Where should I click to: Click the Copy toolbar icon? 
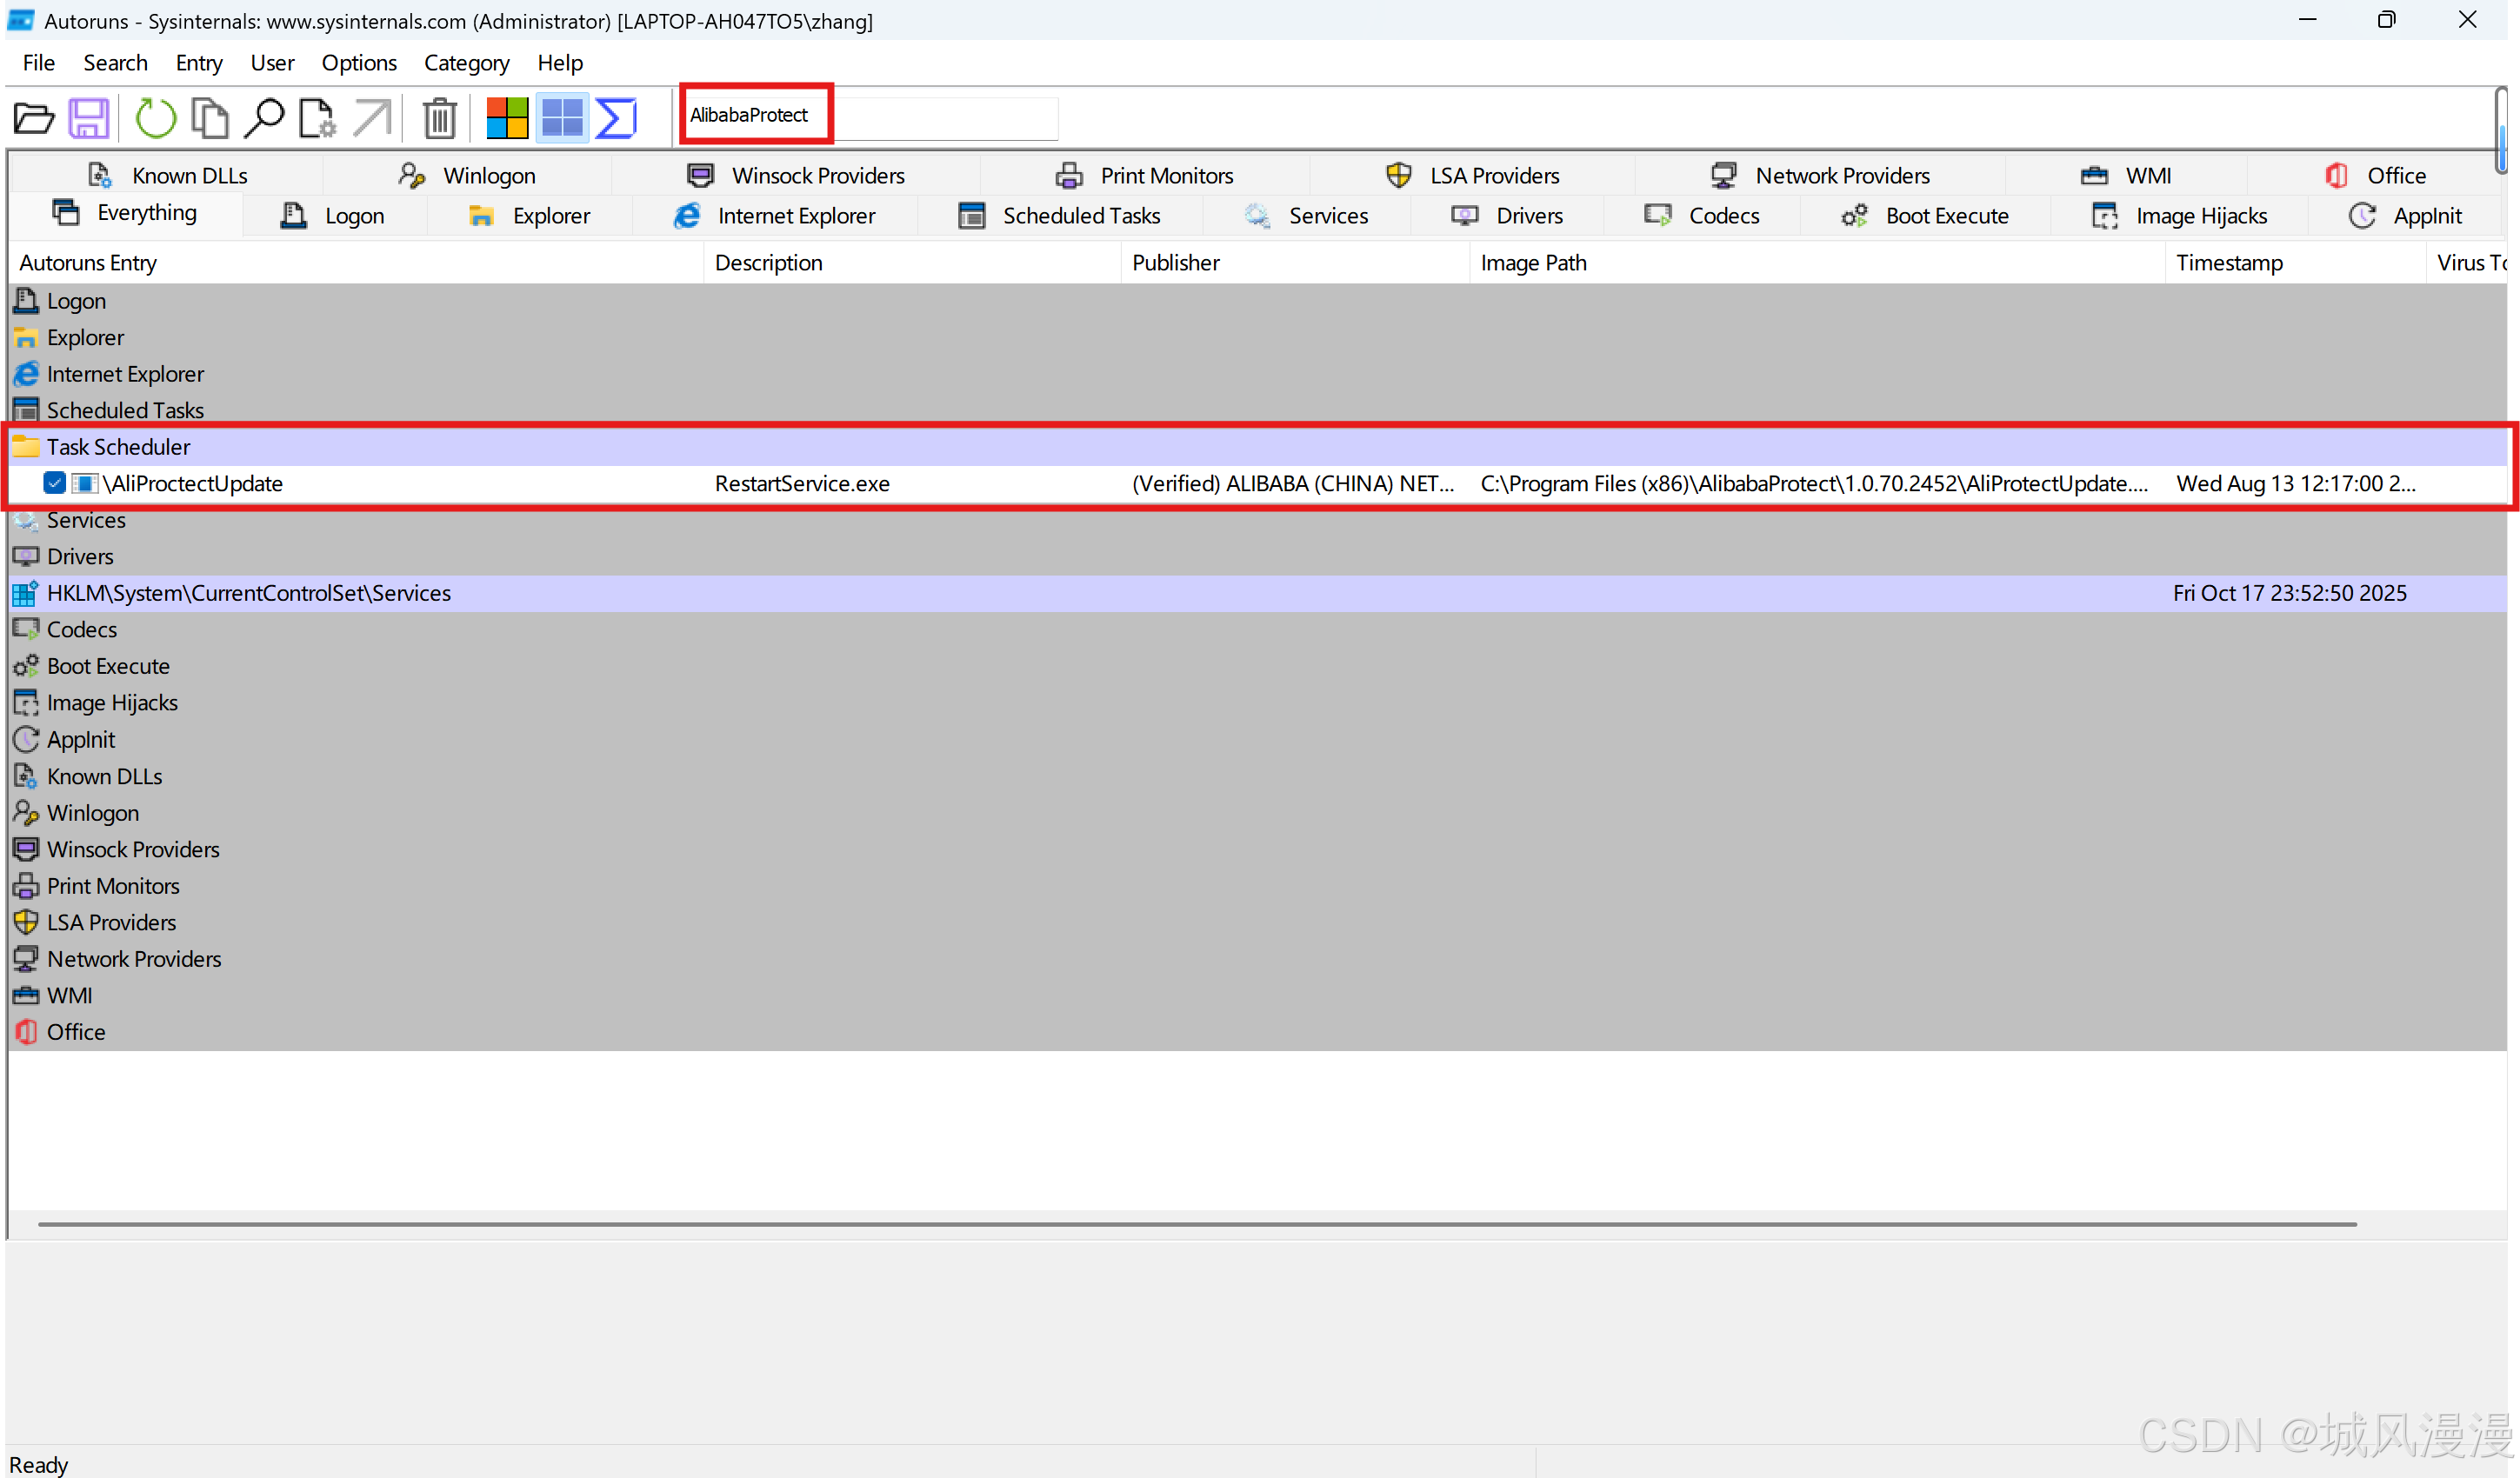(209, 118)
